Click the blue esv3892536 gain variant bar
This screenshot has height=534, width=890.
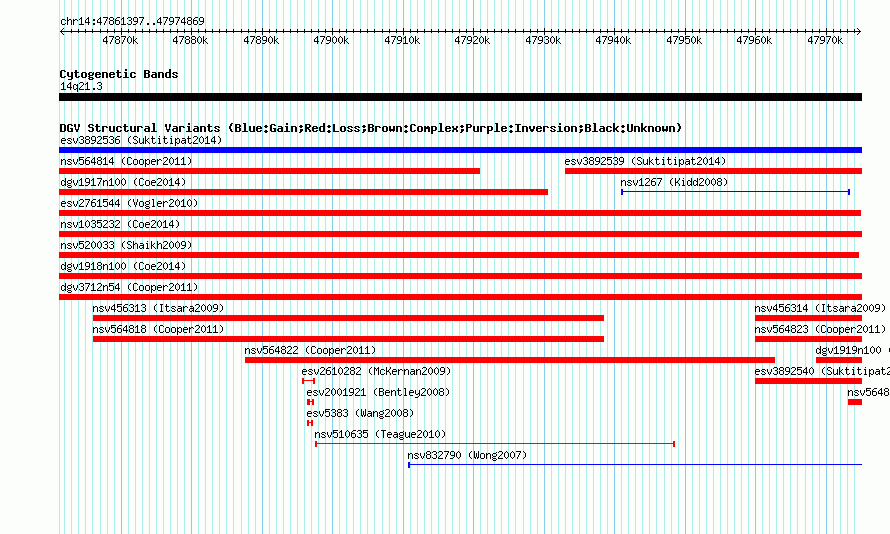click(x=460, y=150)
